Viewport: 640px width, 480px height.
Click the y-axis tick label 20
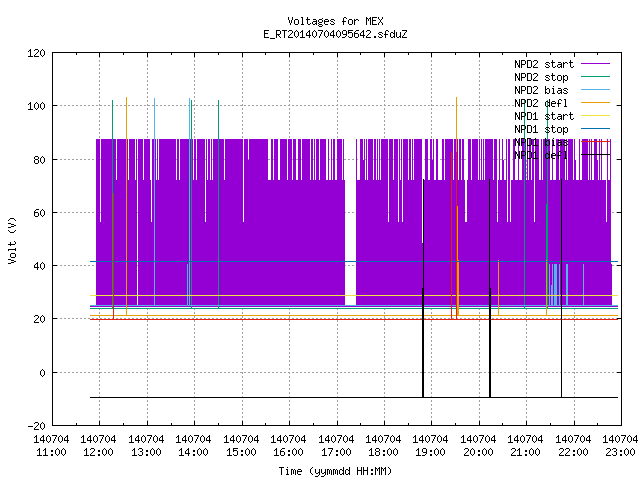point(39,320)
